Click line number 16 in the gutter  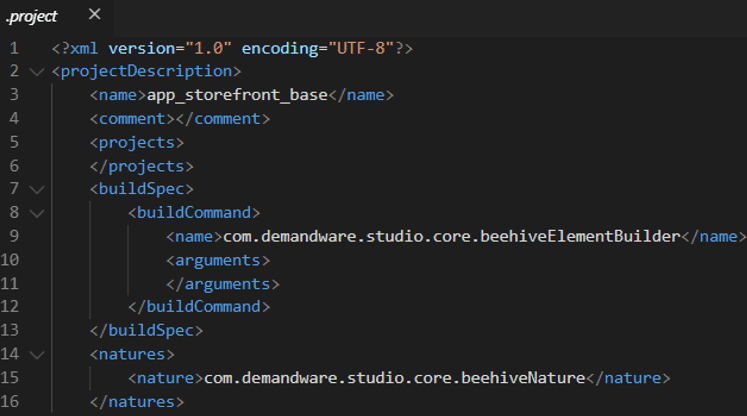[10, 401]
